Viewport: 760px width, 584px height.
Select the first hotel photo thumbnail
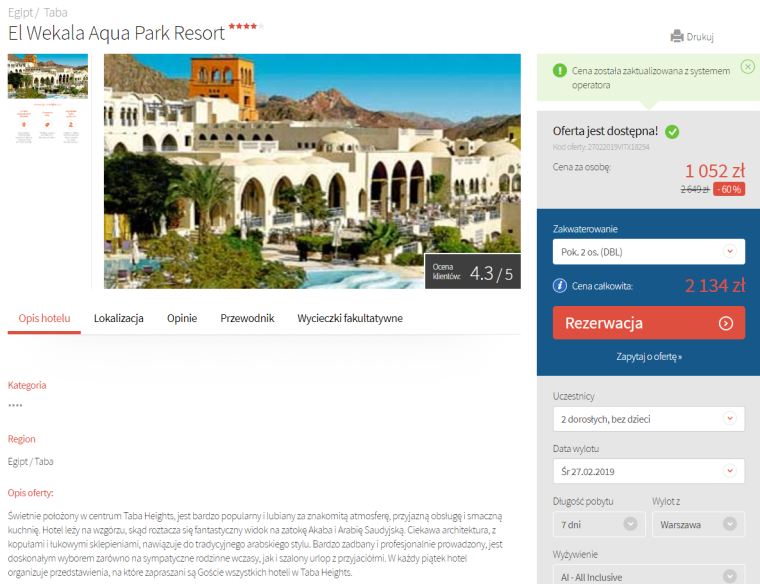[x=48, y=76]
